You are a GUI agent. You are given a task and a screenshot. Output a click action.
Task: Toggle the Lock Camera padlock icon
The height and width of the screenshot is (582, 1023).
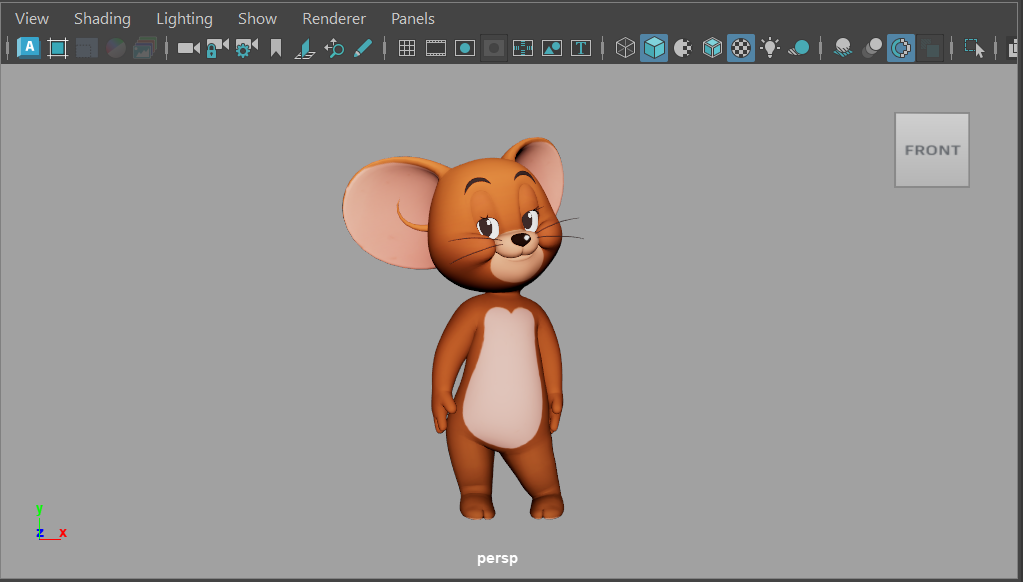(217, 48)
